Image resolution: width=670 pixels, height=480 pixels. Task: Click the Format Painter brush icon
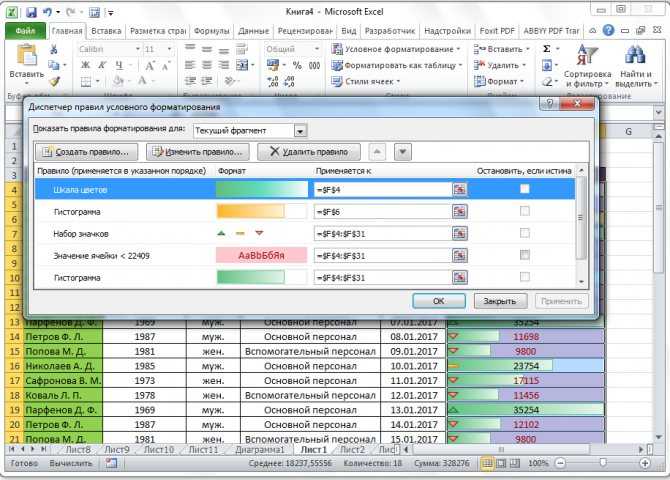click(x=54, y=81)
